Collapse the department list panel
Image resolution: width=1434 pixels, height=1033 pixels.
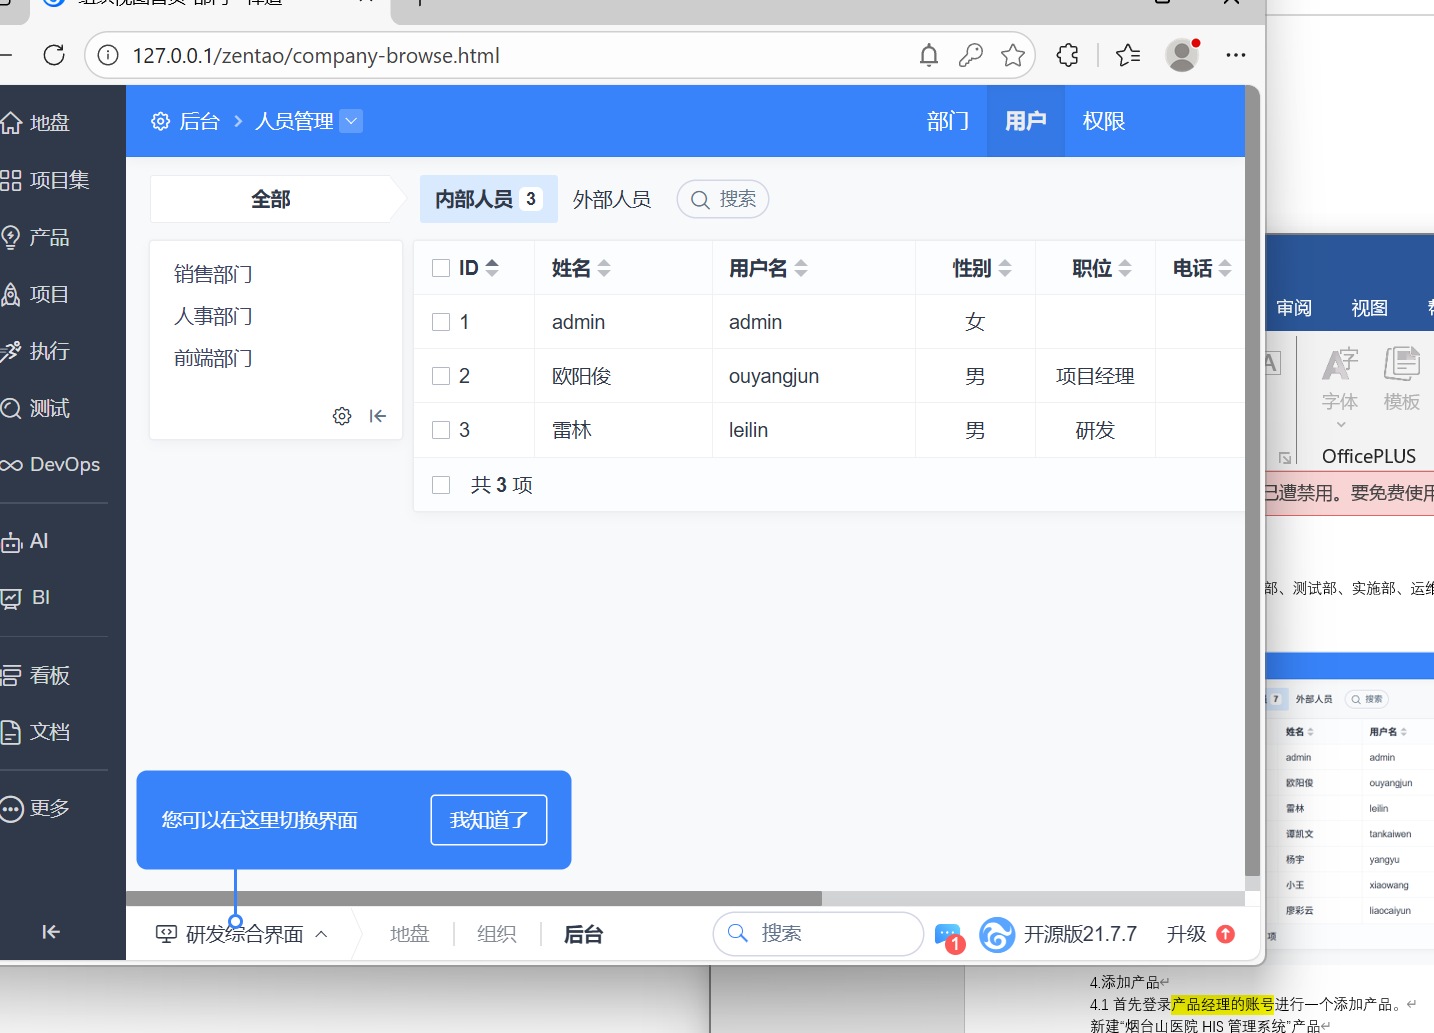tap(377, 416)
